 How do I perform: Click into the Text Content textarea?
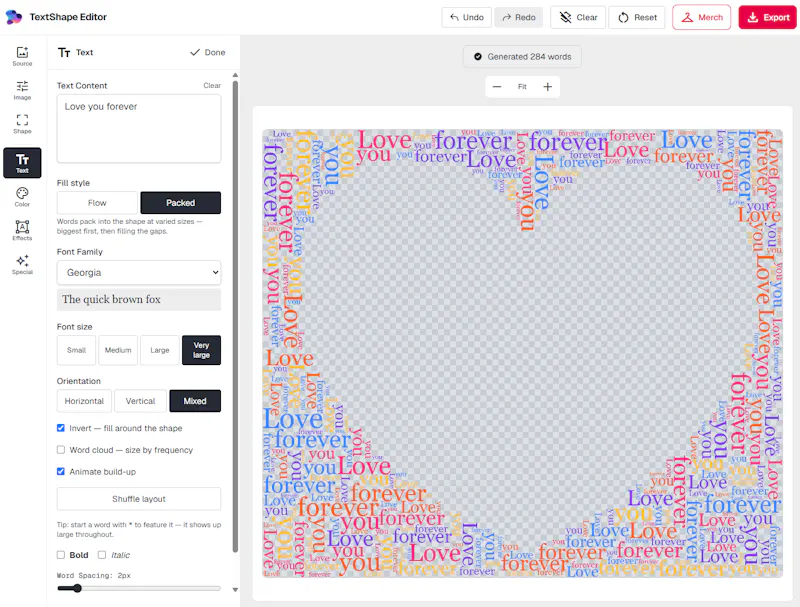pos(139,129)
